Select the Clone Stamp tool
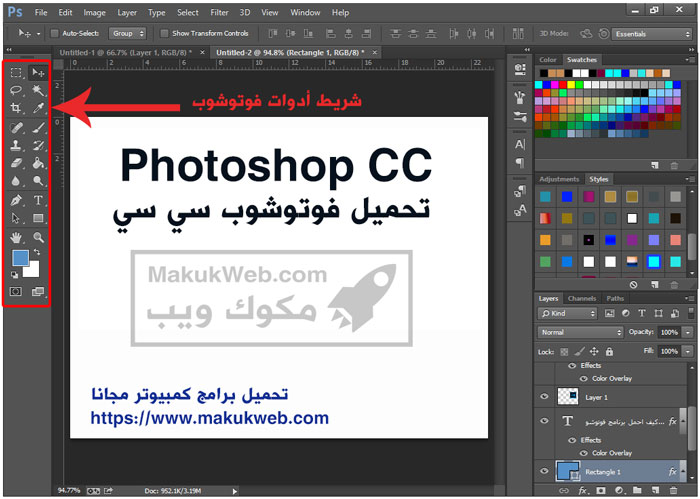The height and width of the screenshot is (499, 700). (x=16, y=146)
